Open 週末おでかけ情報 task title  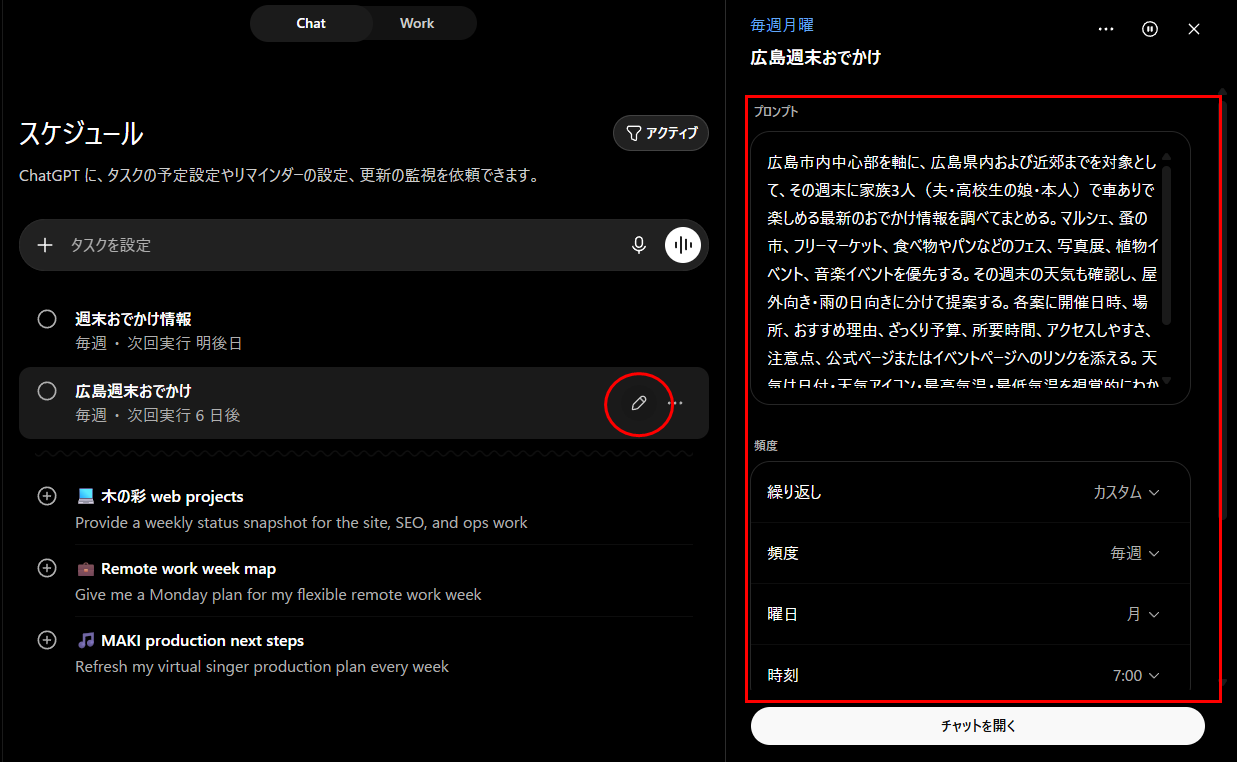tap(133, 319)
